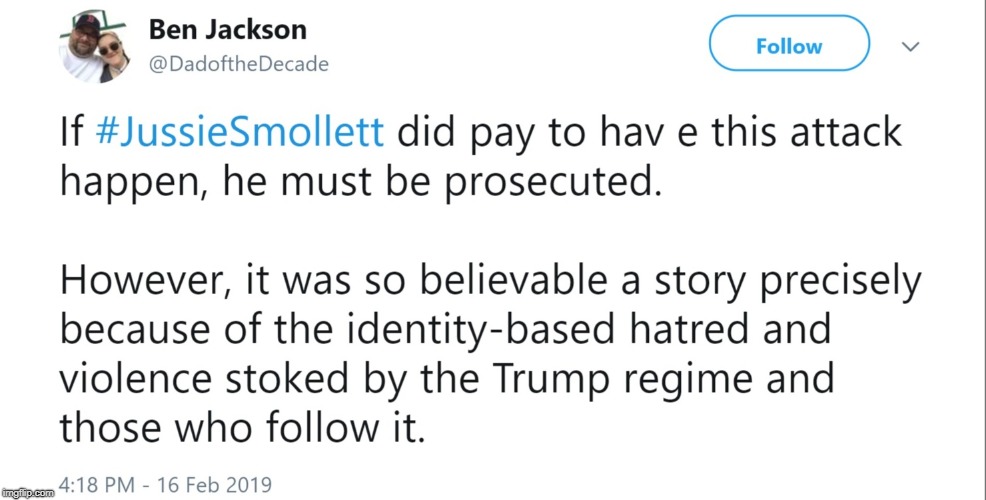Select the imgflip.com watermark
986x500 pixels.
pyautogui.click(x=28, y=493)
